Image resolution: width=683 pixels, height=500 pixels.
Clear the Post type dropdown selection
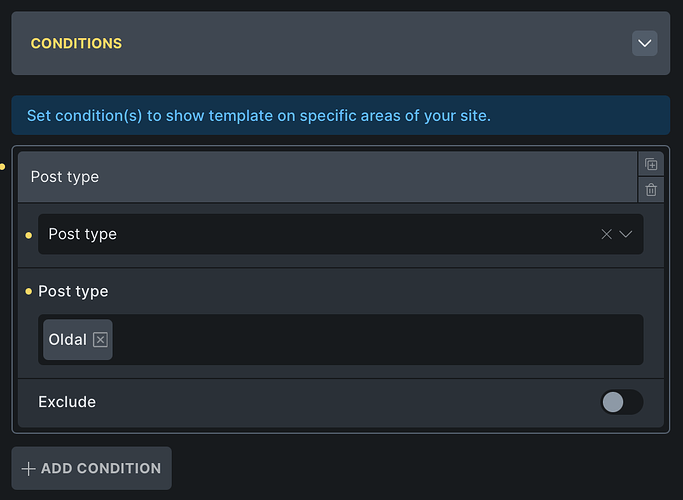tap(606, 234)
